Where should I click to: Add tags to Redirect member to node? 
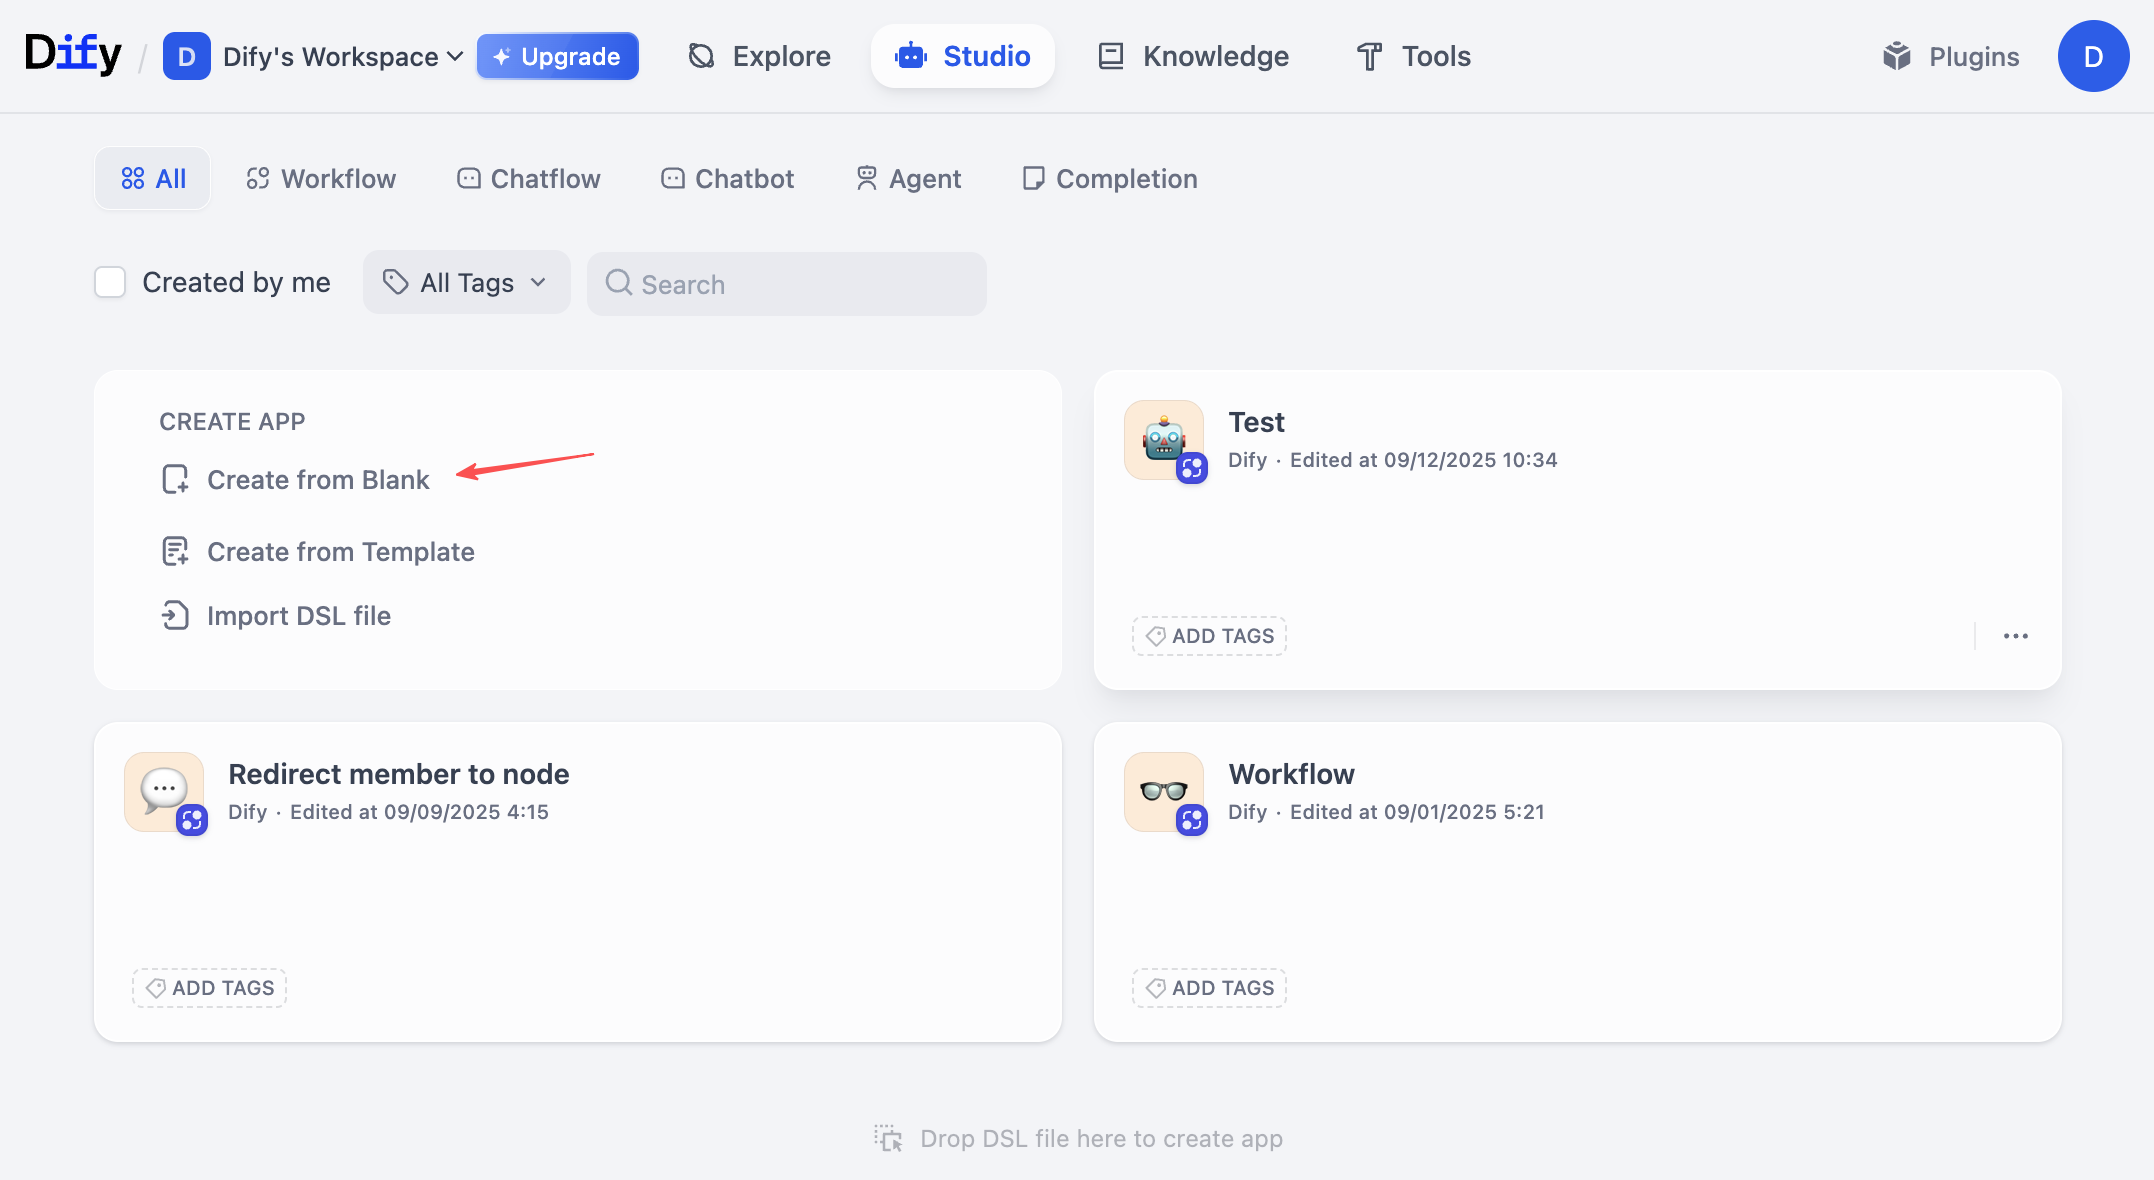pos(210,988)
